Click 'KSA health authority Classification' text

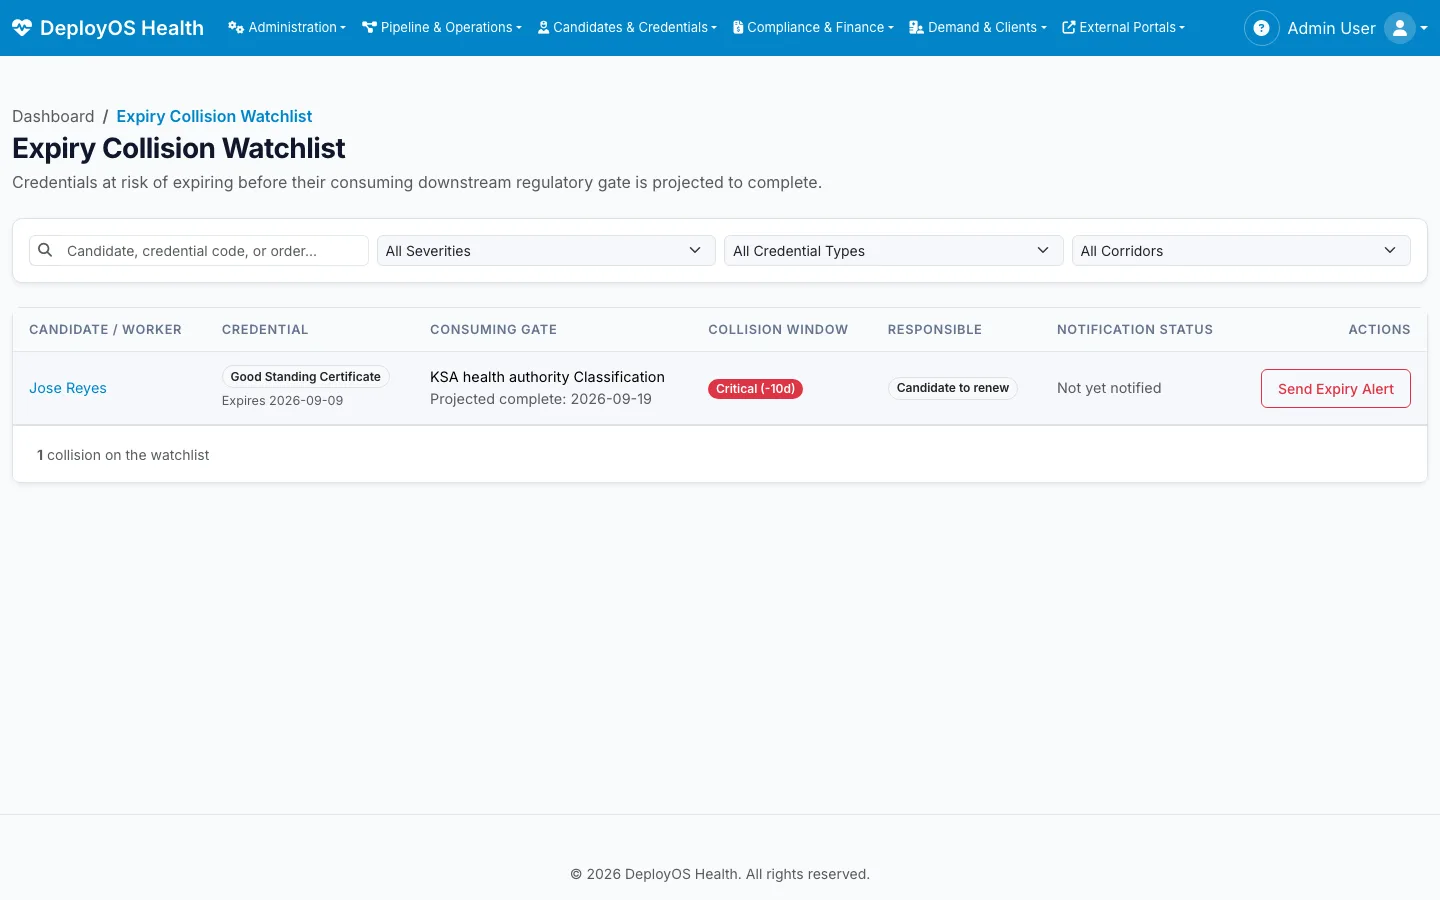coord(547,377)
